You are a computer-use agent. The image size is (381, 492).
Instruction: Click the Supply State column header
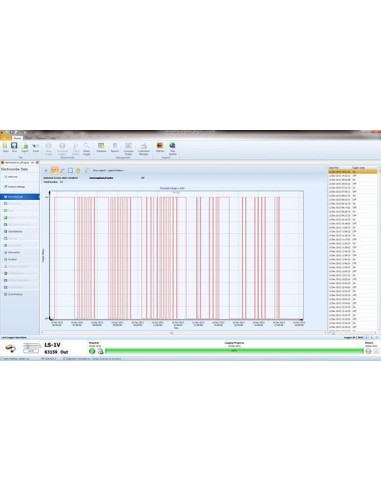coord(364,168)
